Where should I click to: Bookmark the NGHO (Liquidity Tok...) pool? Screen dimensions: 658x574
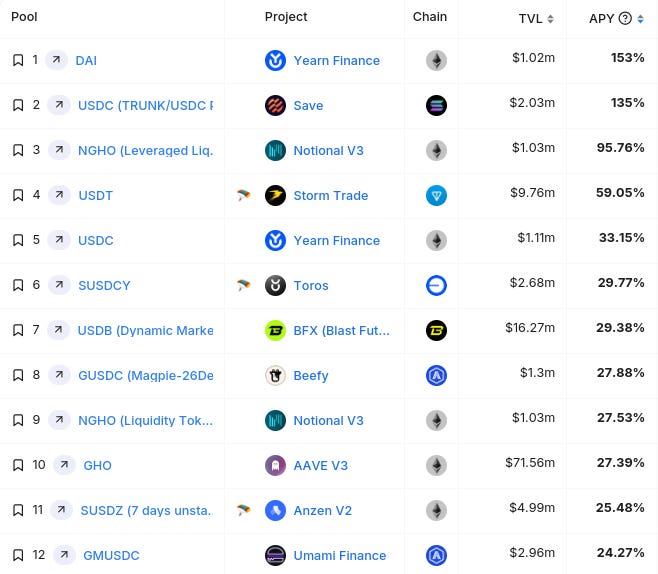18,420
